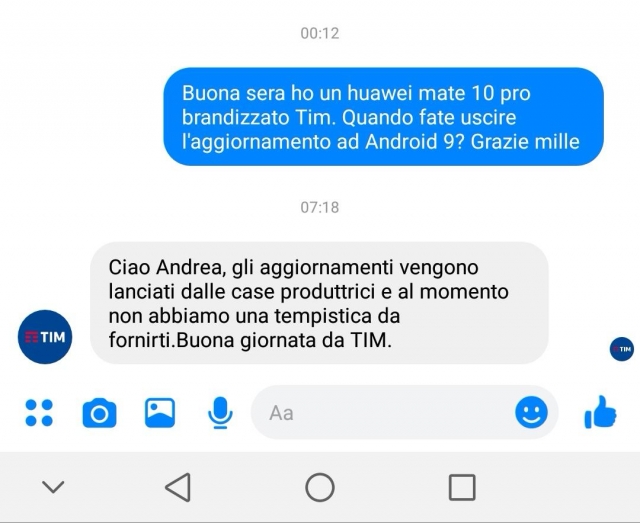Send a thumbs-up like
This screenshot has width=640, height=523.
click(600, 412)
